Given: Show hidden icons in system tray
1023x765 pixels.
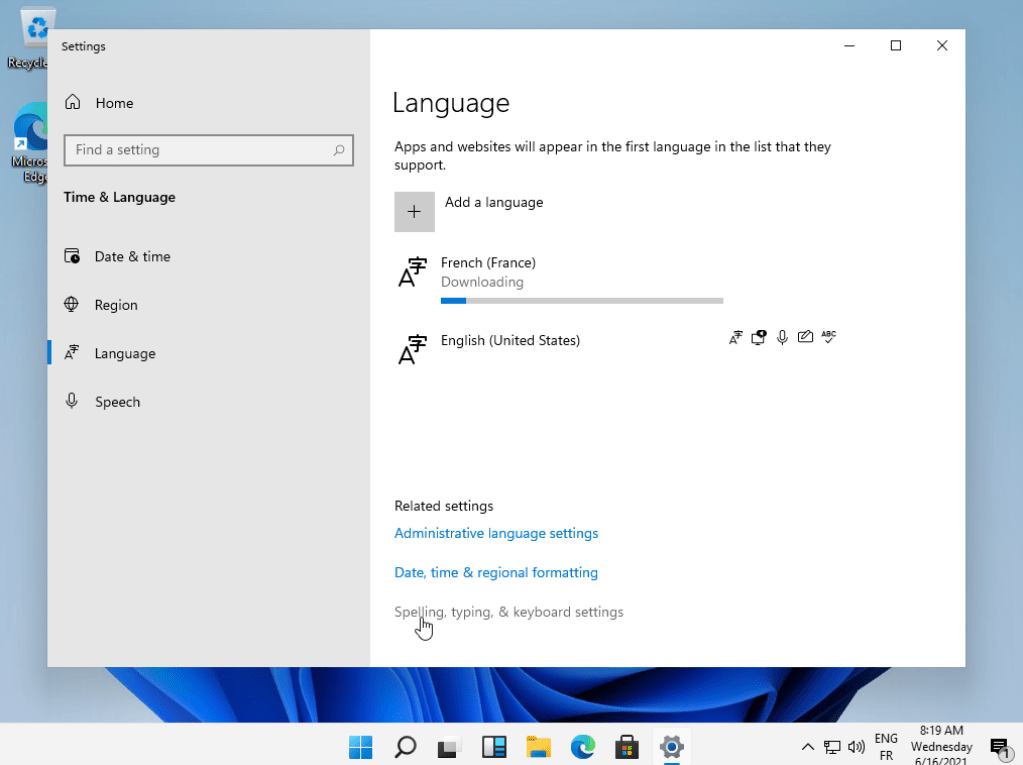Looking at the screenshot, I should tap(808, 747).
